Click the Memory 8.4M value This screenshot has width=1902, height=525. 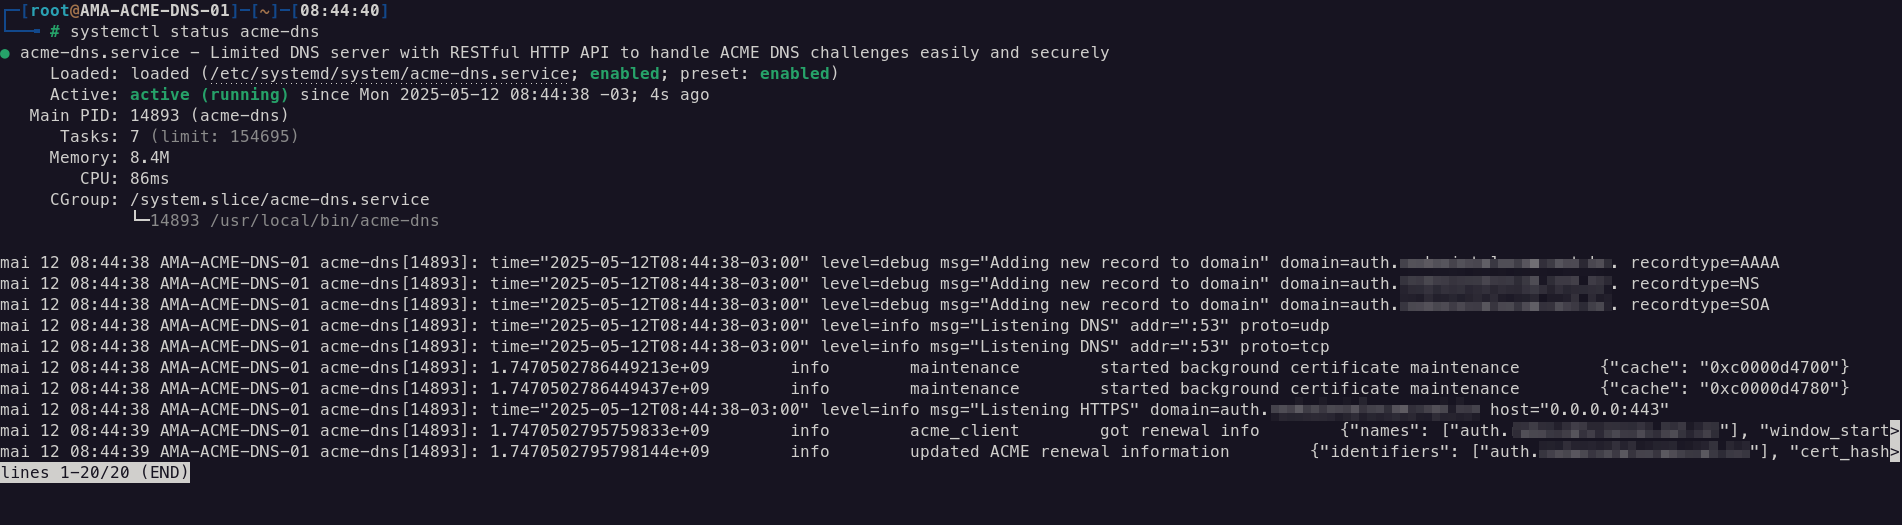point(149,158)
